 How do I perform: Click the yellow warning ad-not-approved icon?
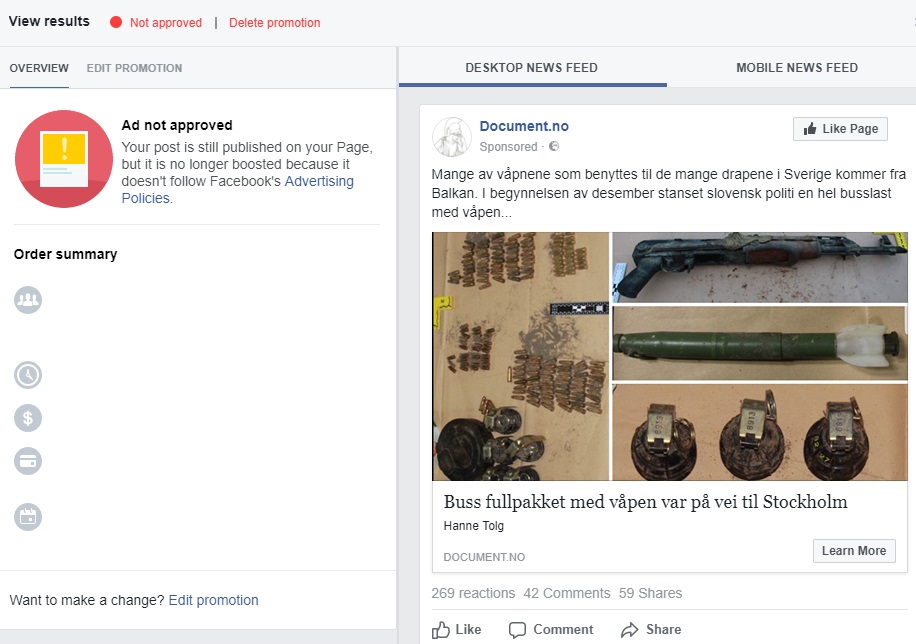tap(64, 159)
